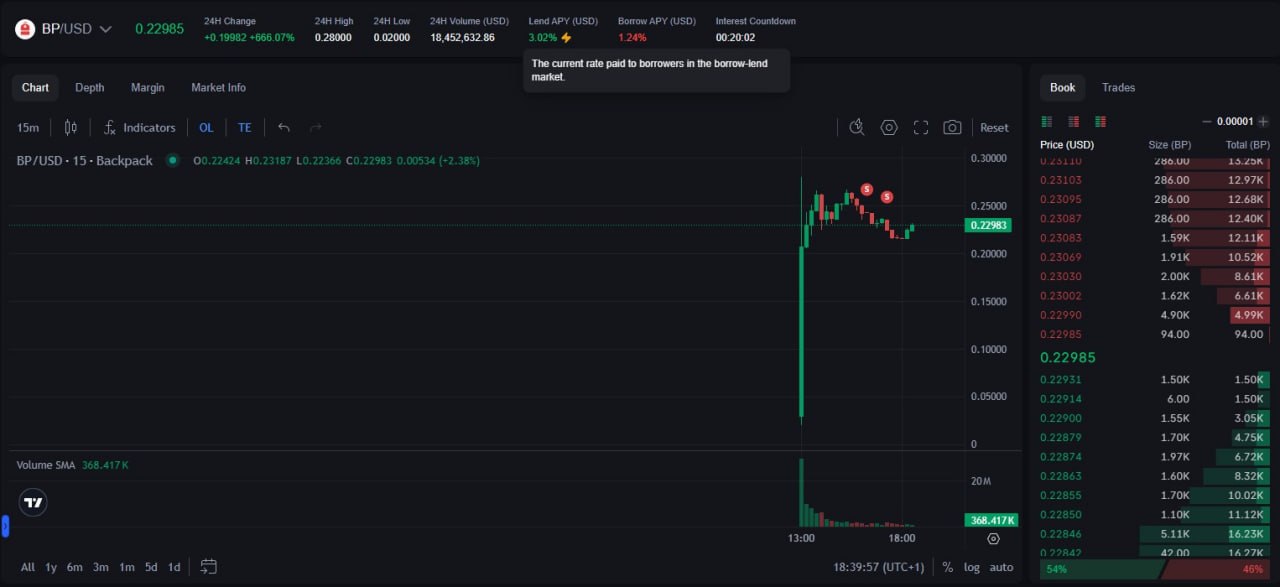This screenshot has height=587, width=1280.
Task: Select the 5d time range
Action: pyautogui.click(x=151, y=567)
